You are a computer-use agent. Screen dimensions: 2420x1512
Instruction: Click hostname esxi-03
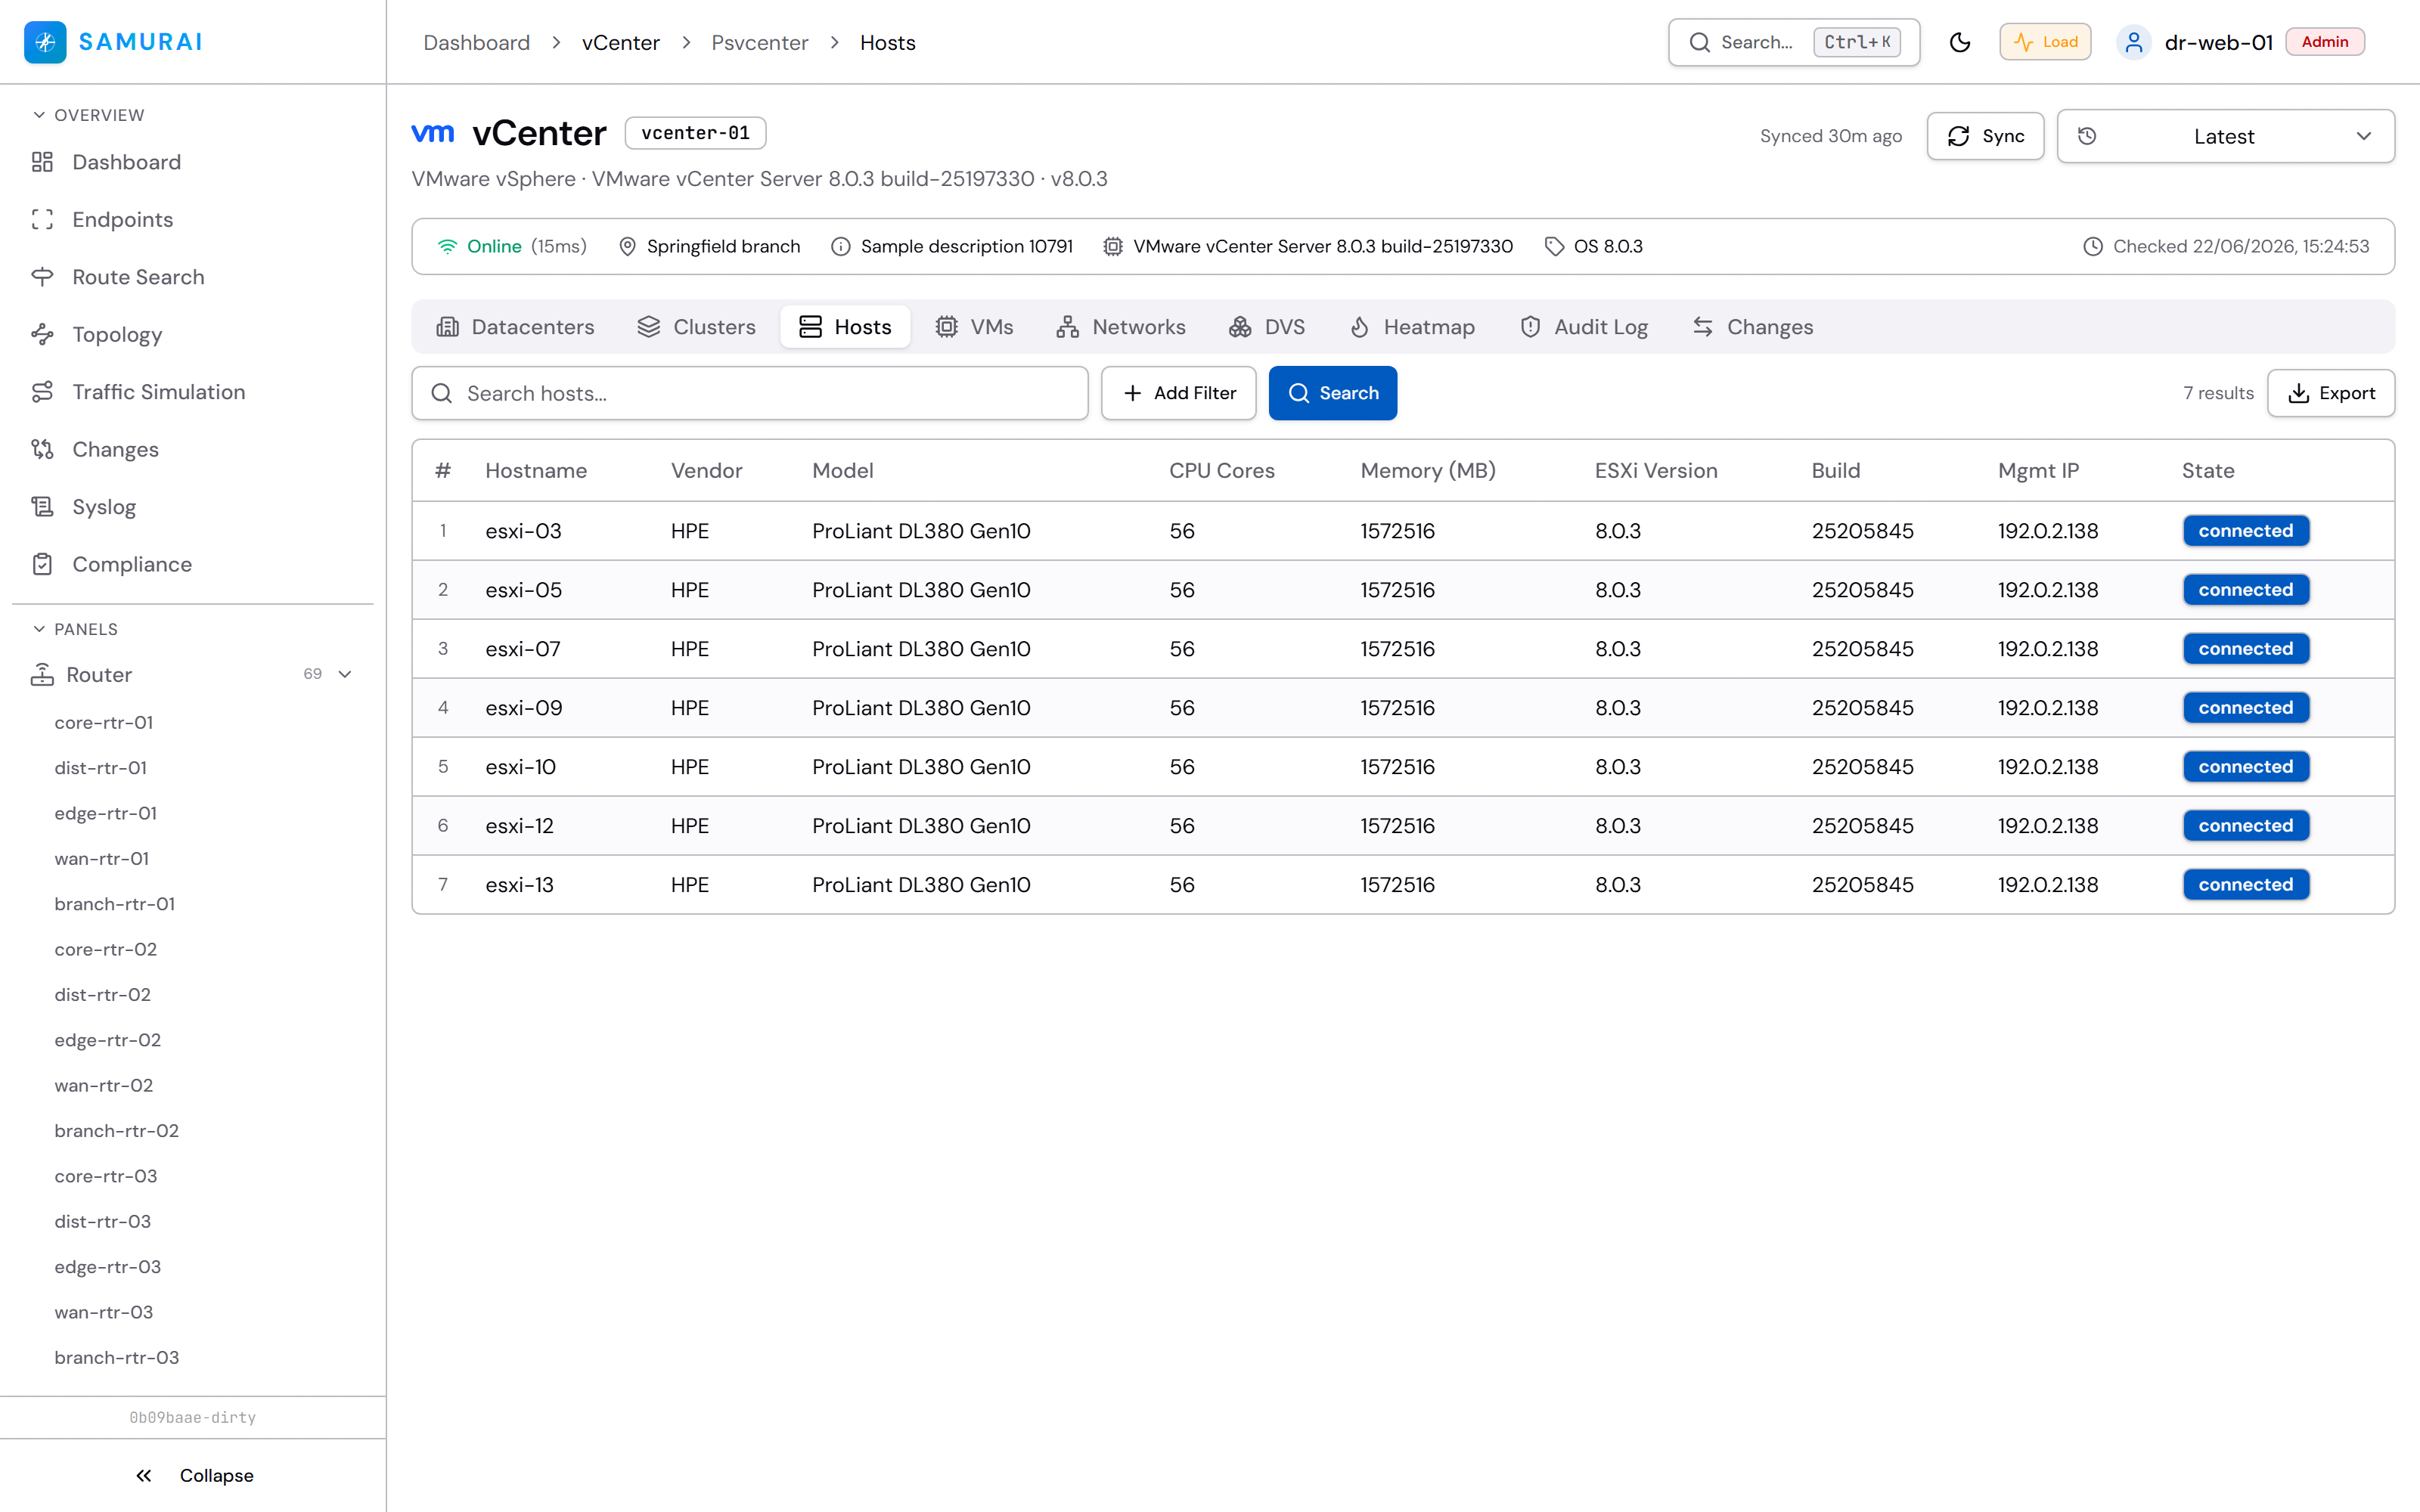[x=524, y=531]
